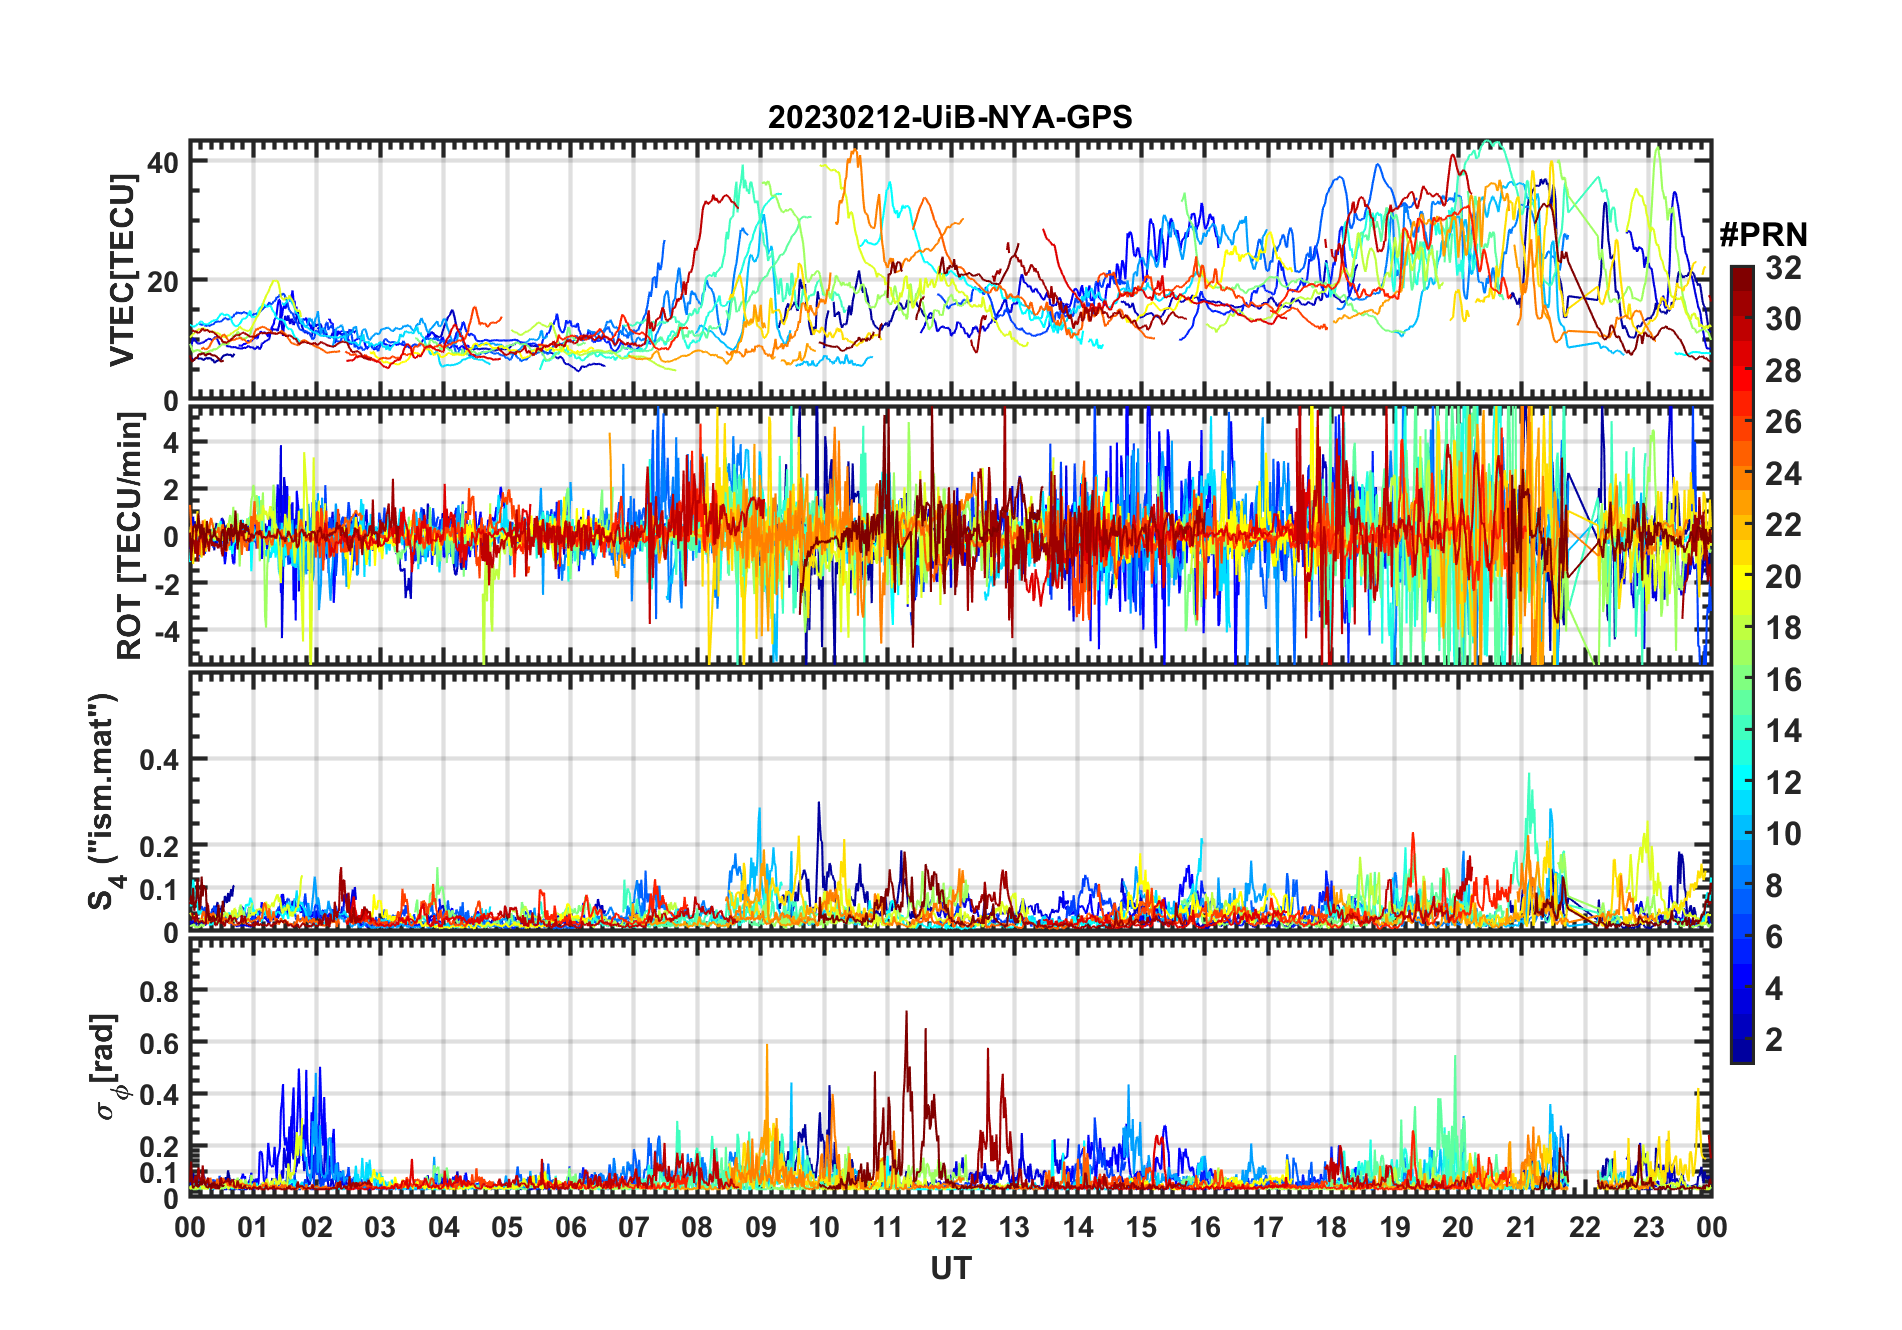Viewport: 1902px width, 1330px height.
Task: Click the 23 hour tick on the UT axis
Action: [x=1648, y=1227]
